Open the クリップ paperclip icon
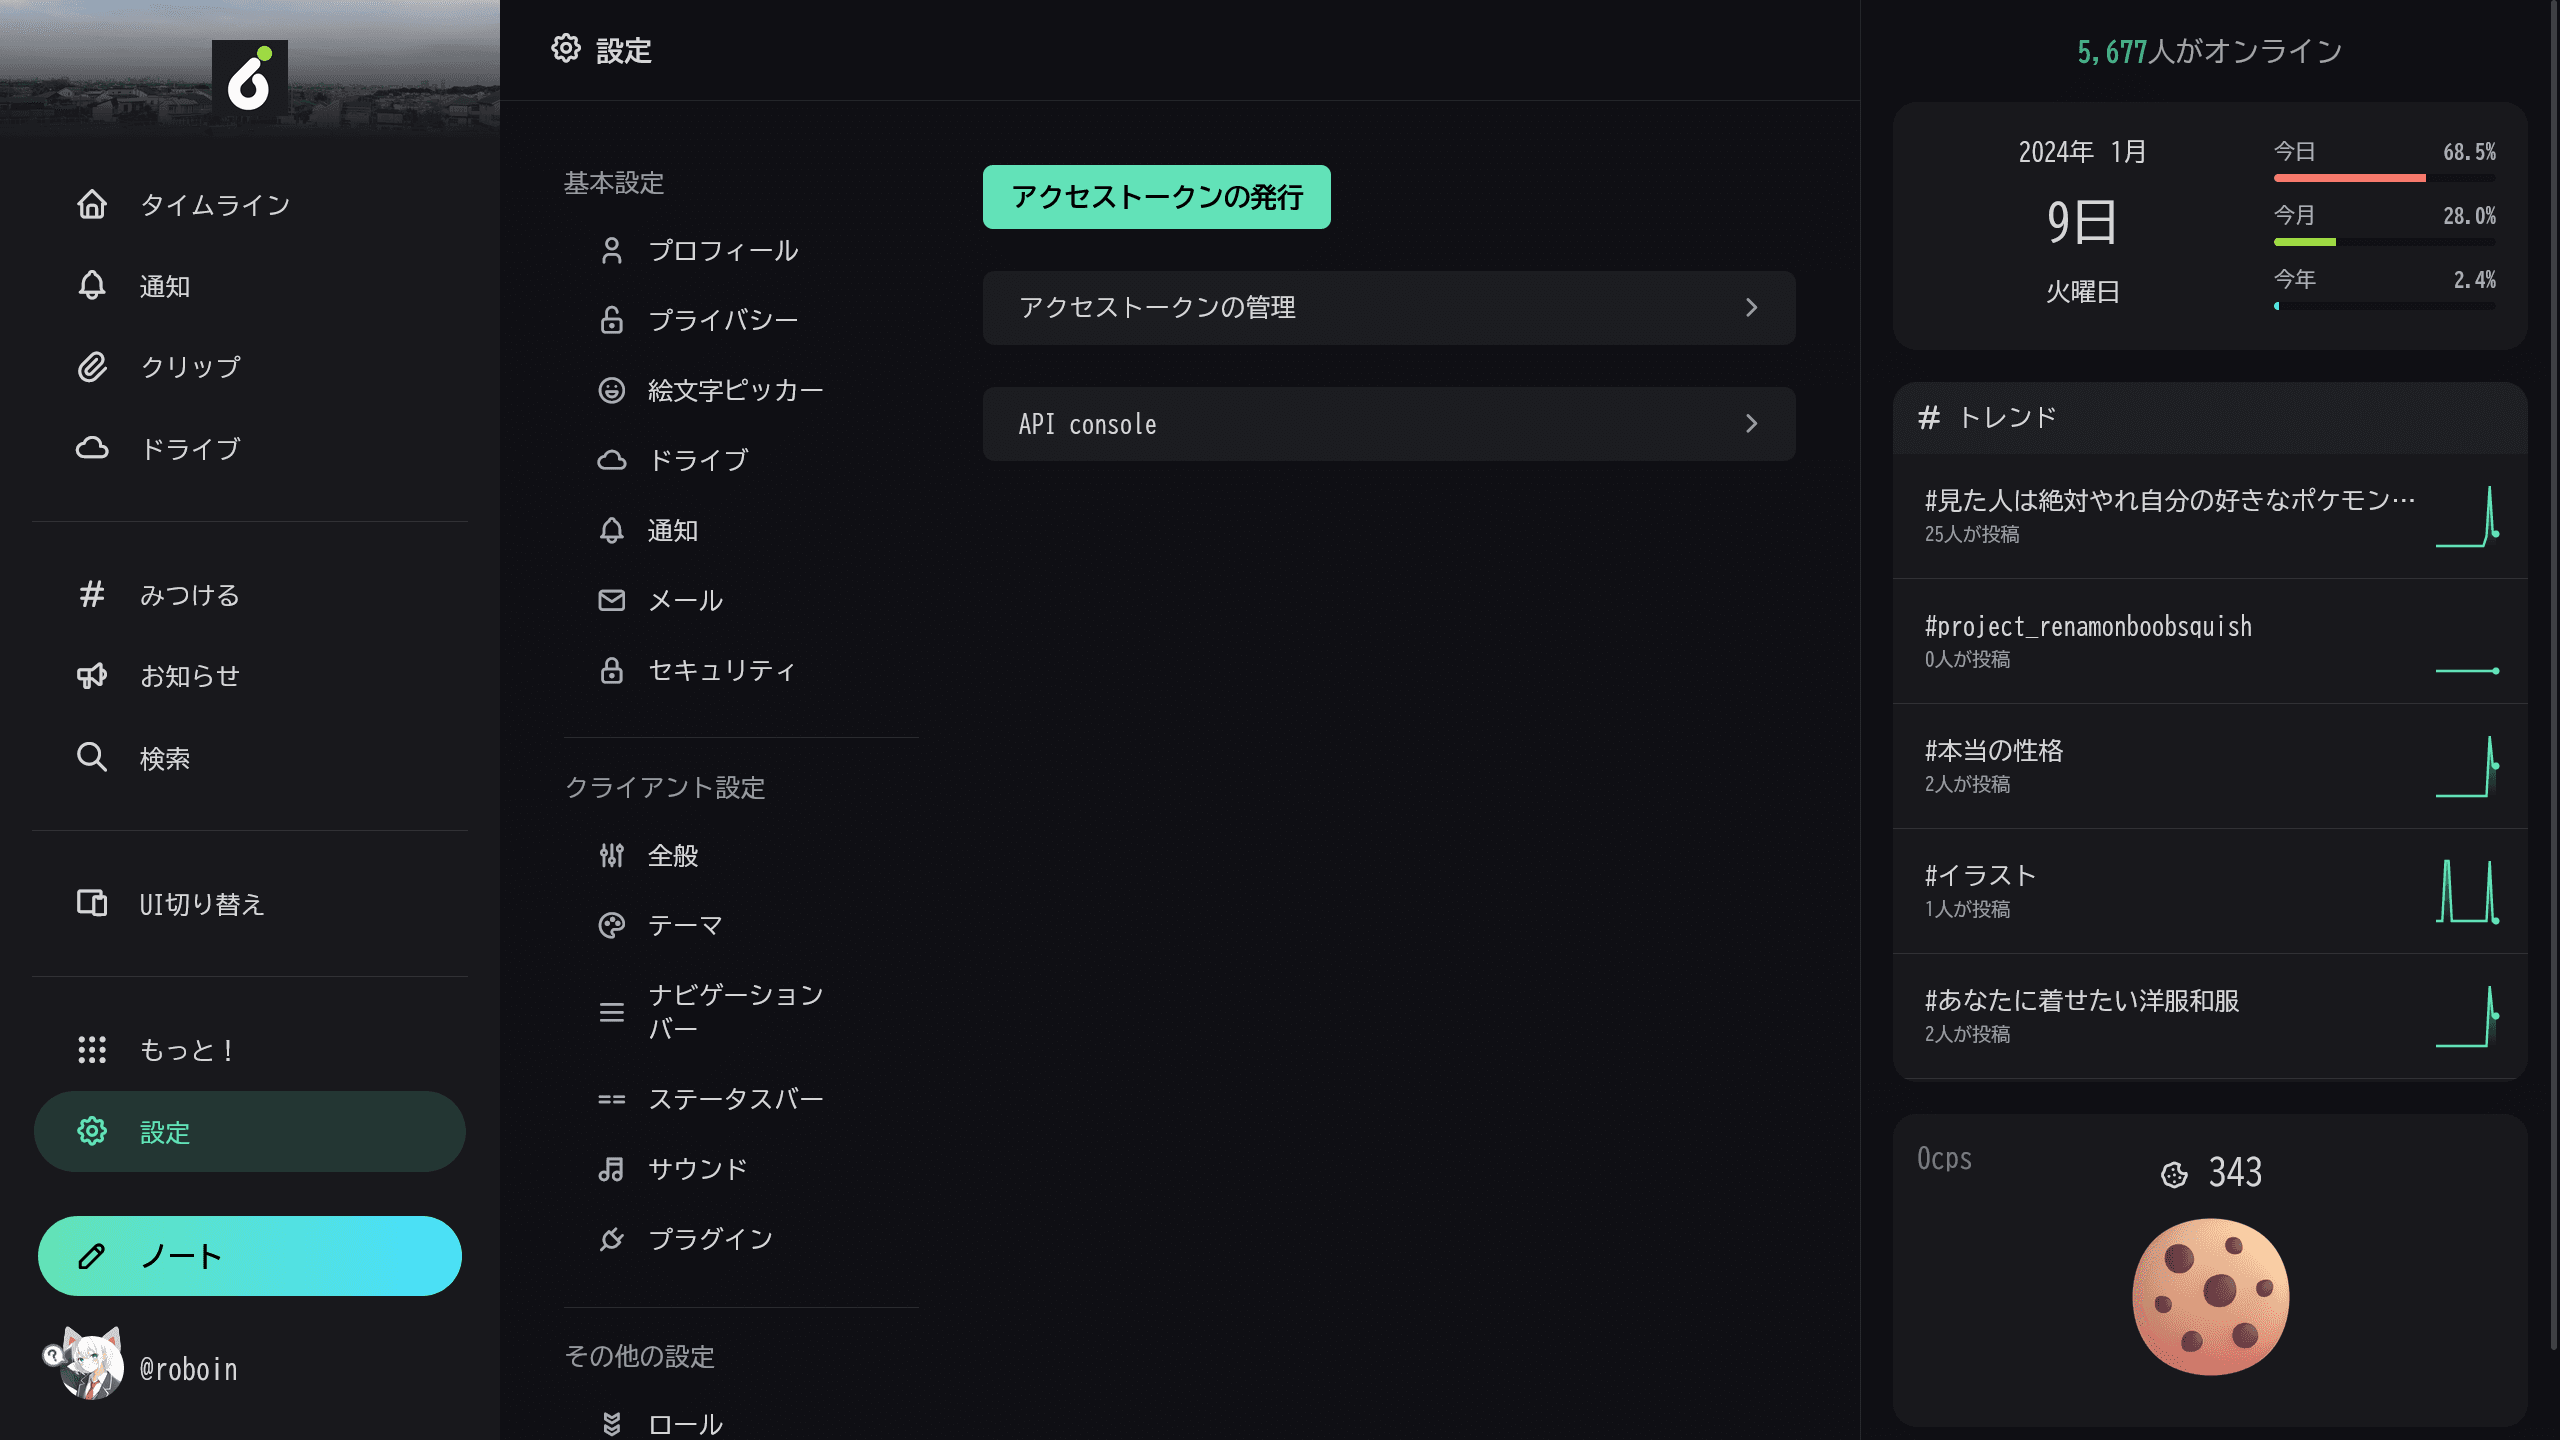 click(92, 367)
